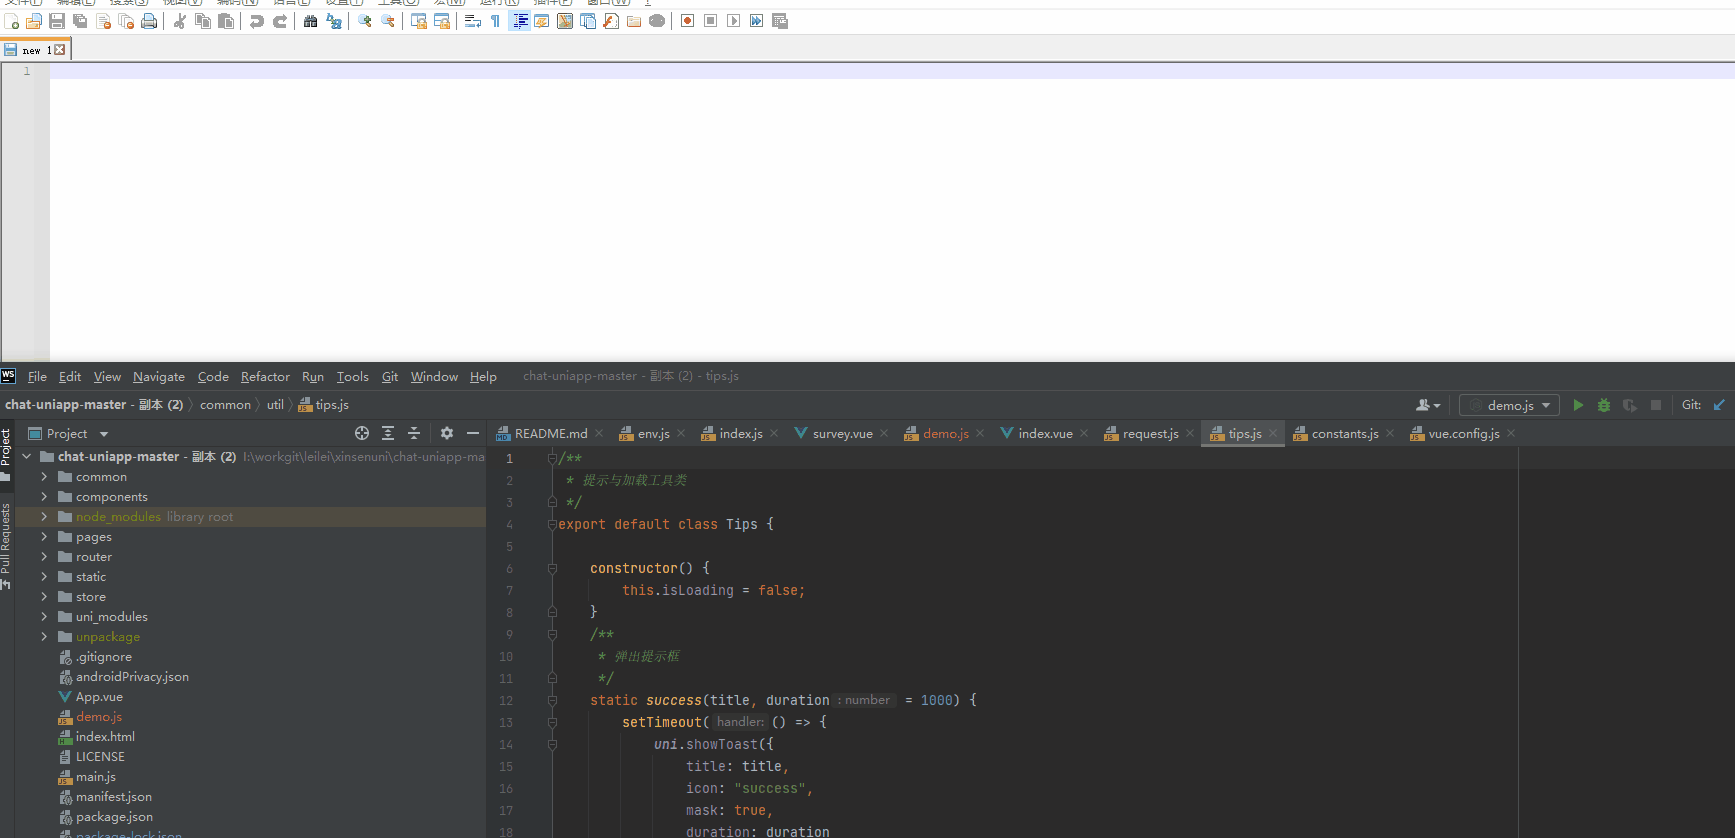The width and height of the screenshot is (1735, 838).
Task: Click Print icon in Notepad++ toolbar
Action: (x=149, y=21)
